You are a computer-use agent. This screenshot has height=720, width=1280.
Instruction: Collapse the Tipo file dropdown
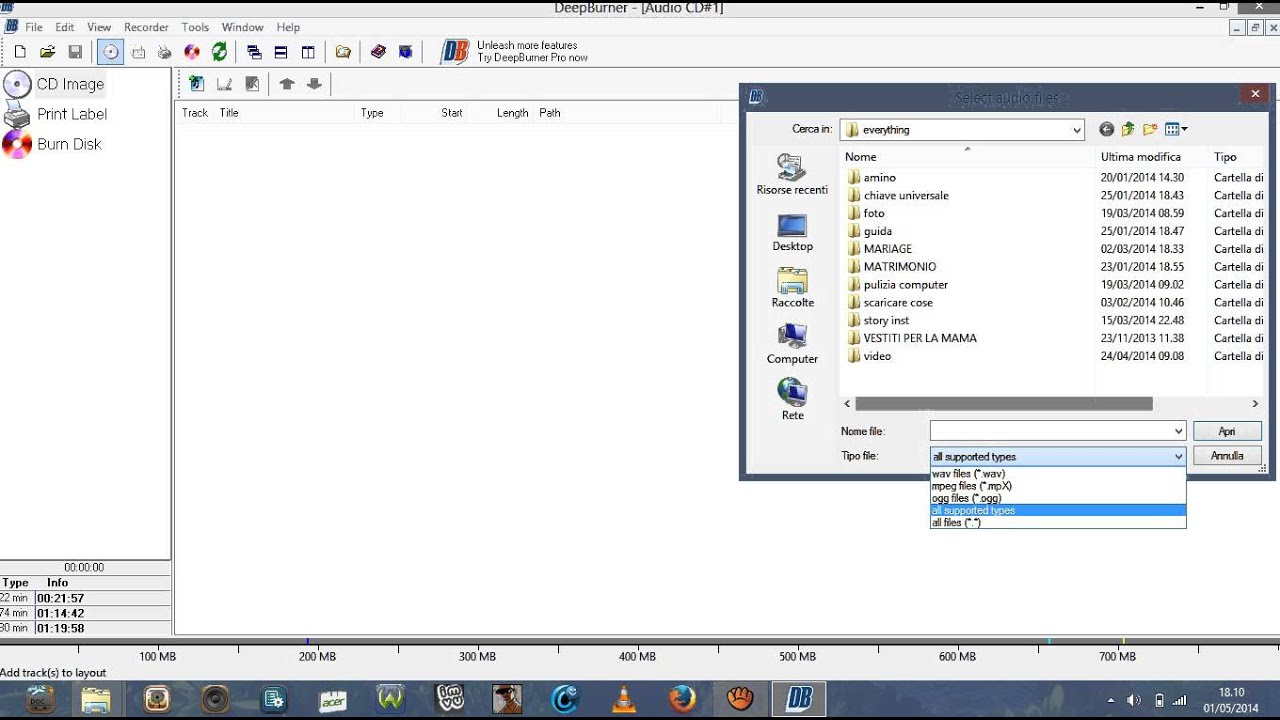pyautogui.click(x=1178, y=456)
